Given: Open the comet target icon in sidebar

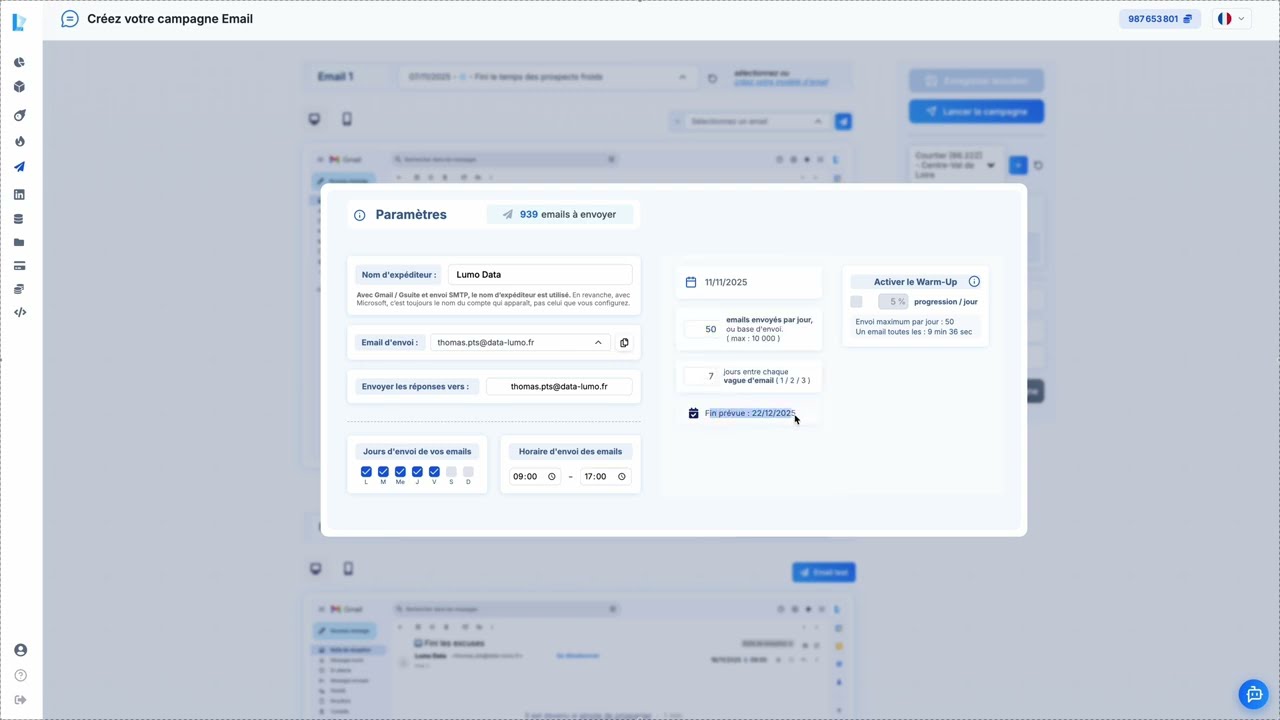Looking at the screenshot, I should click(x=20, y=115).
